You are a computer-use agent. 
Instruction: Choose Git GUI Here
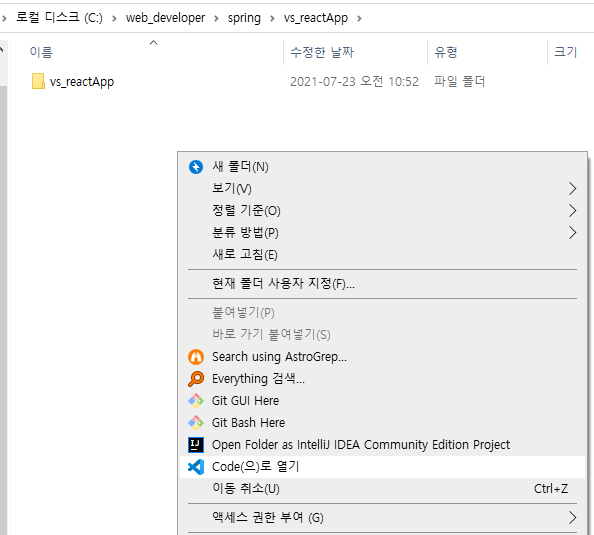point(383,401)
